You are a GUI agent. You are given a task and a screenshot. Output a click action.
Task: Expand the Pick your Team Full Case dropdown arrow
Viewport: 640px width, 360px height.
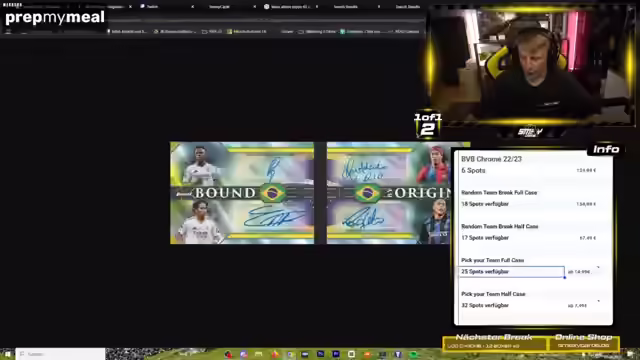[598, 267]
